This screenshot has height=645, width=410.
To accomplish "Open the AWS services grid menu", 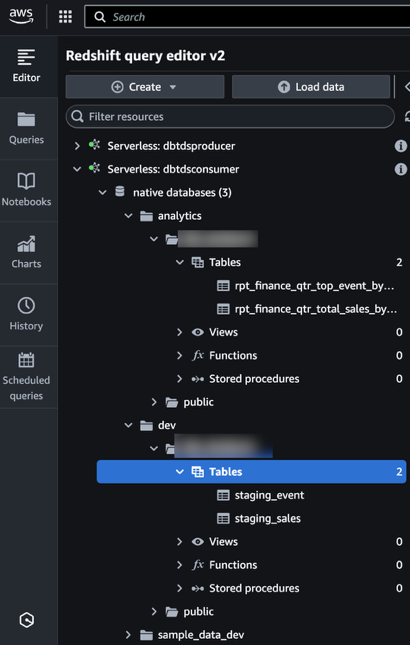I will coord(65,17).
